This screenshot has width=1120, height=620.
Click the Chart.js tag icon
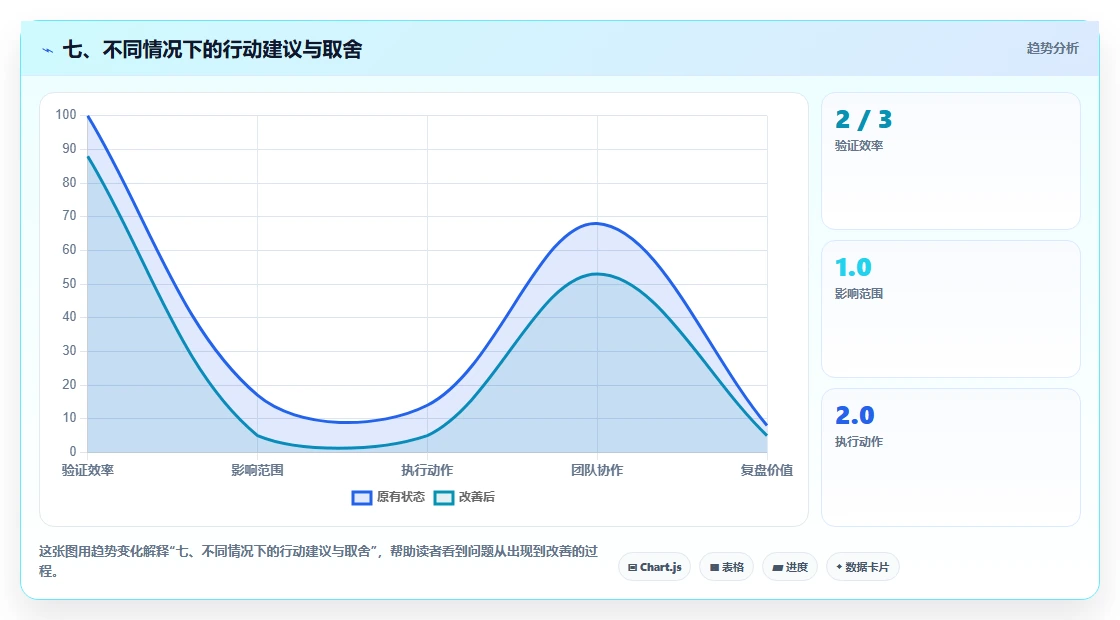click(x=632, y=568)
